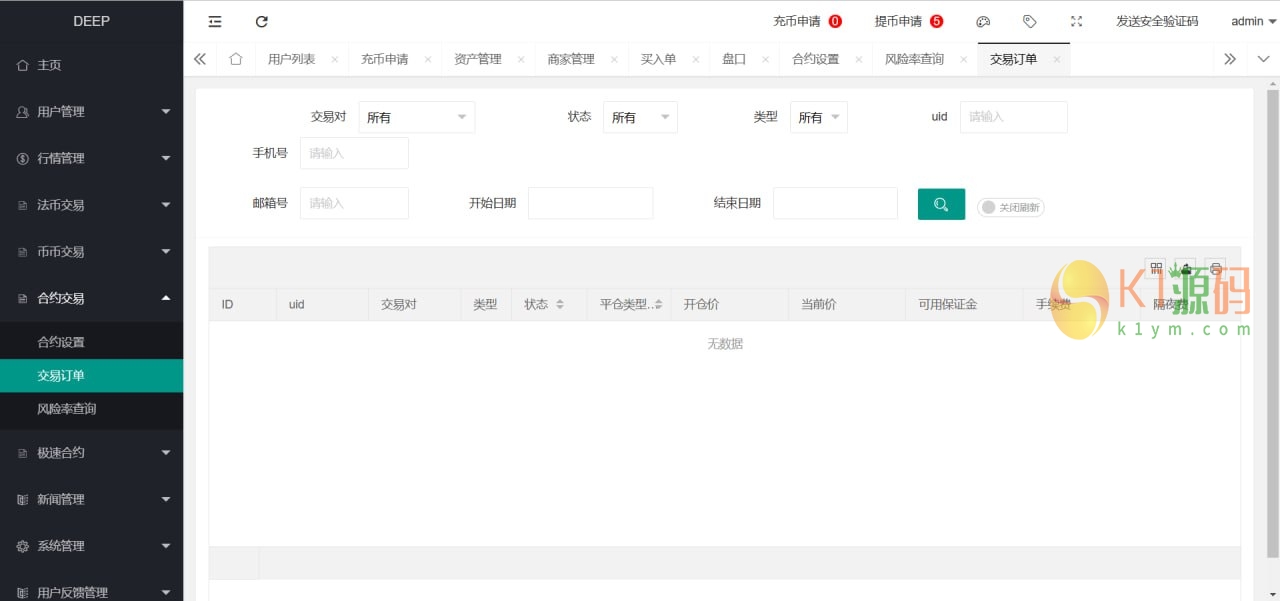Image resolution: width=1280 pixels, height=601 pixels.
Task: Open the table column filter icon
Action: click(1156, 267)
